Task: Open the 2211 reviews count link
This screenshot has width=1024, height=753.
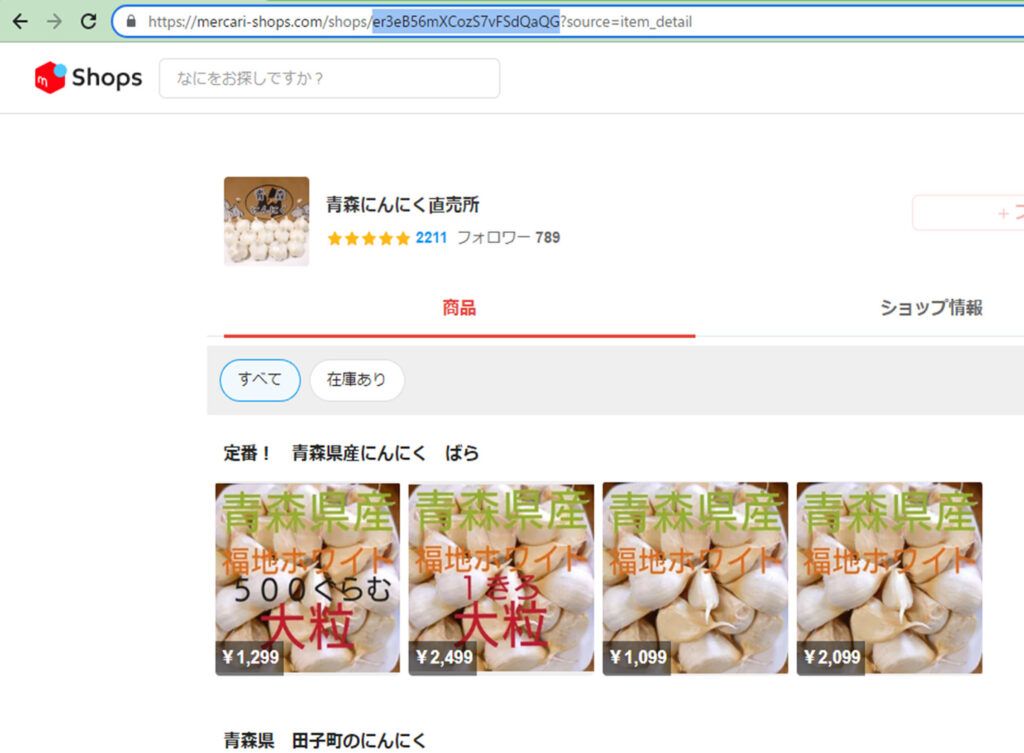Action: pos(431,238)
